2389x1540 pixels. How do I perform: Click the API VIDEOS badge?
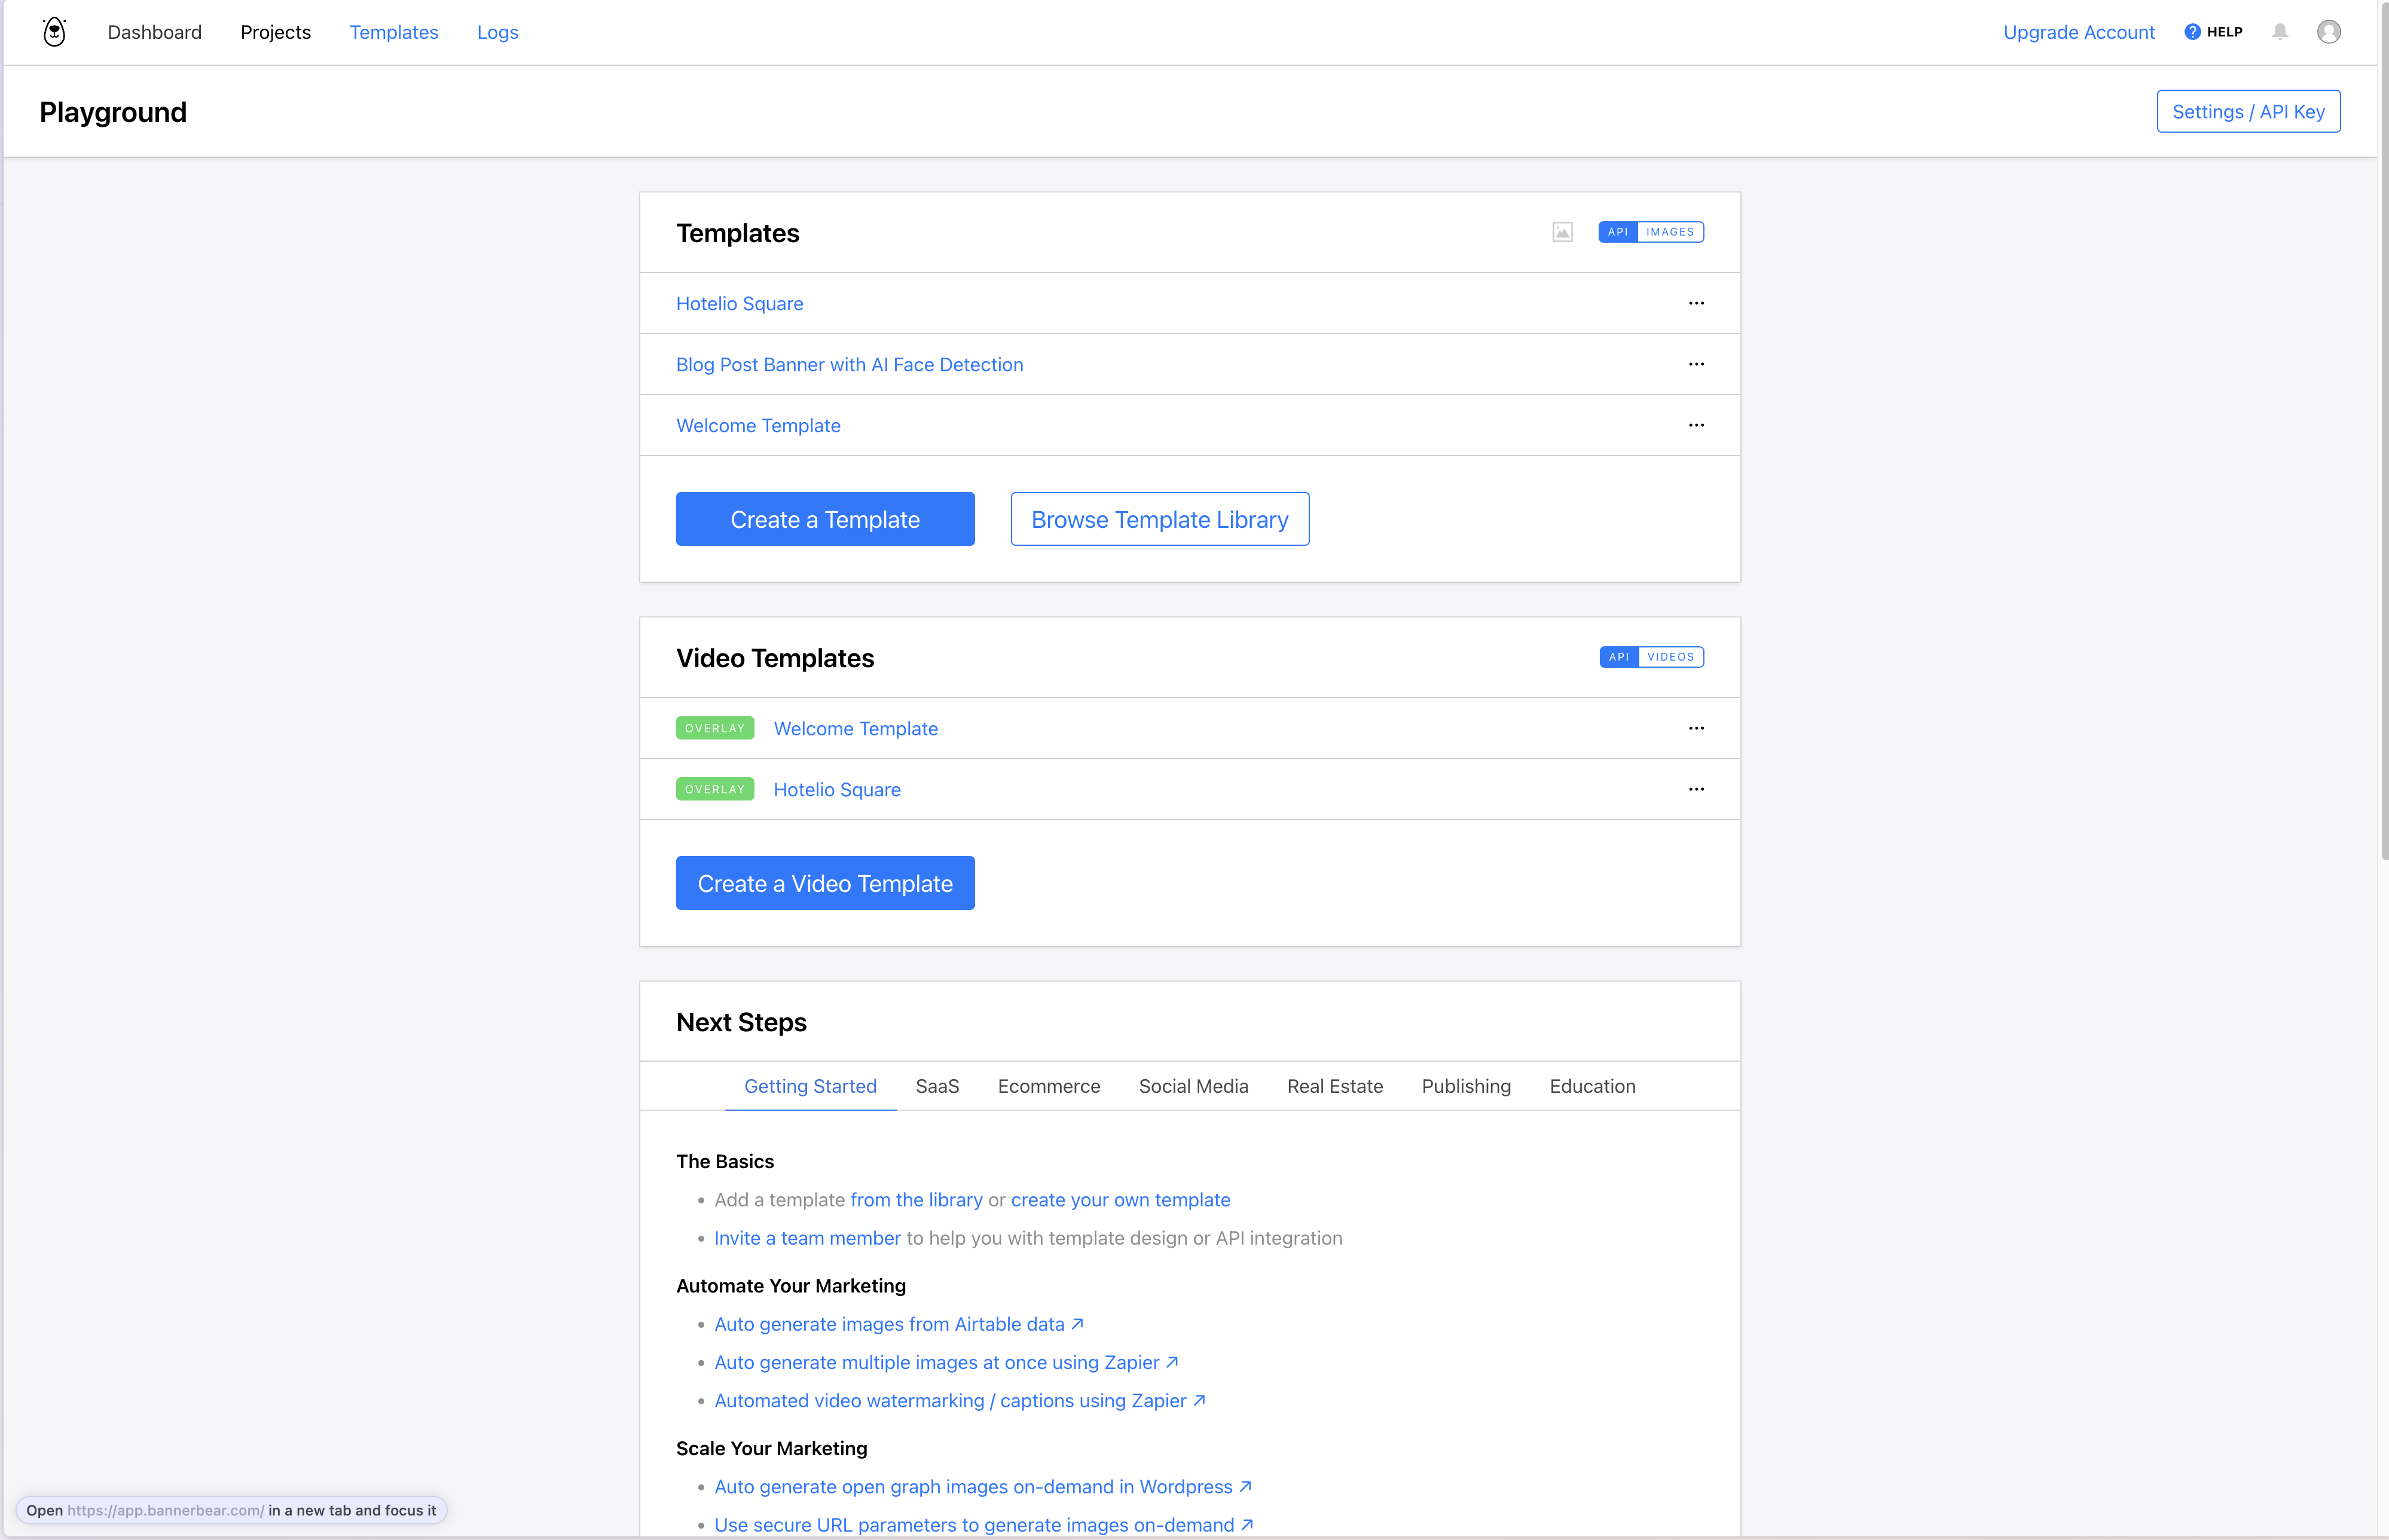1652,657
